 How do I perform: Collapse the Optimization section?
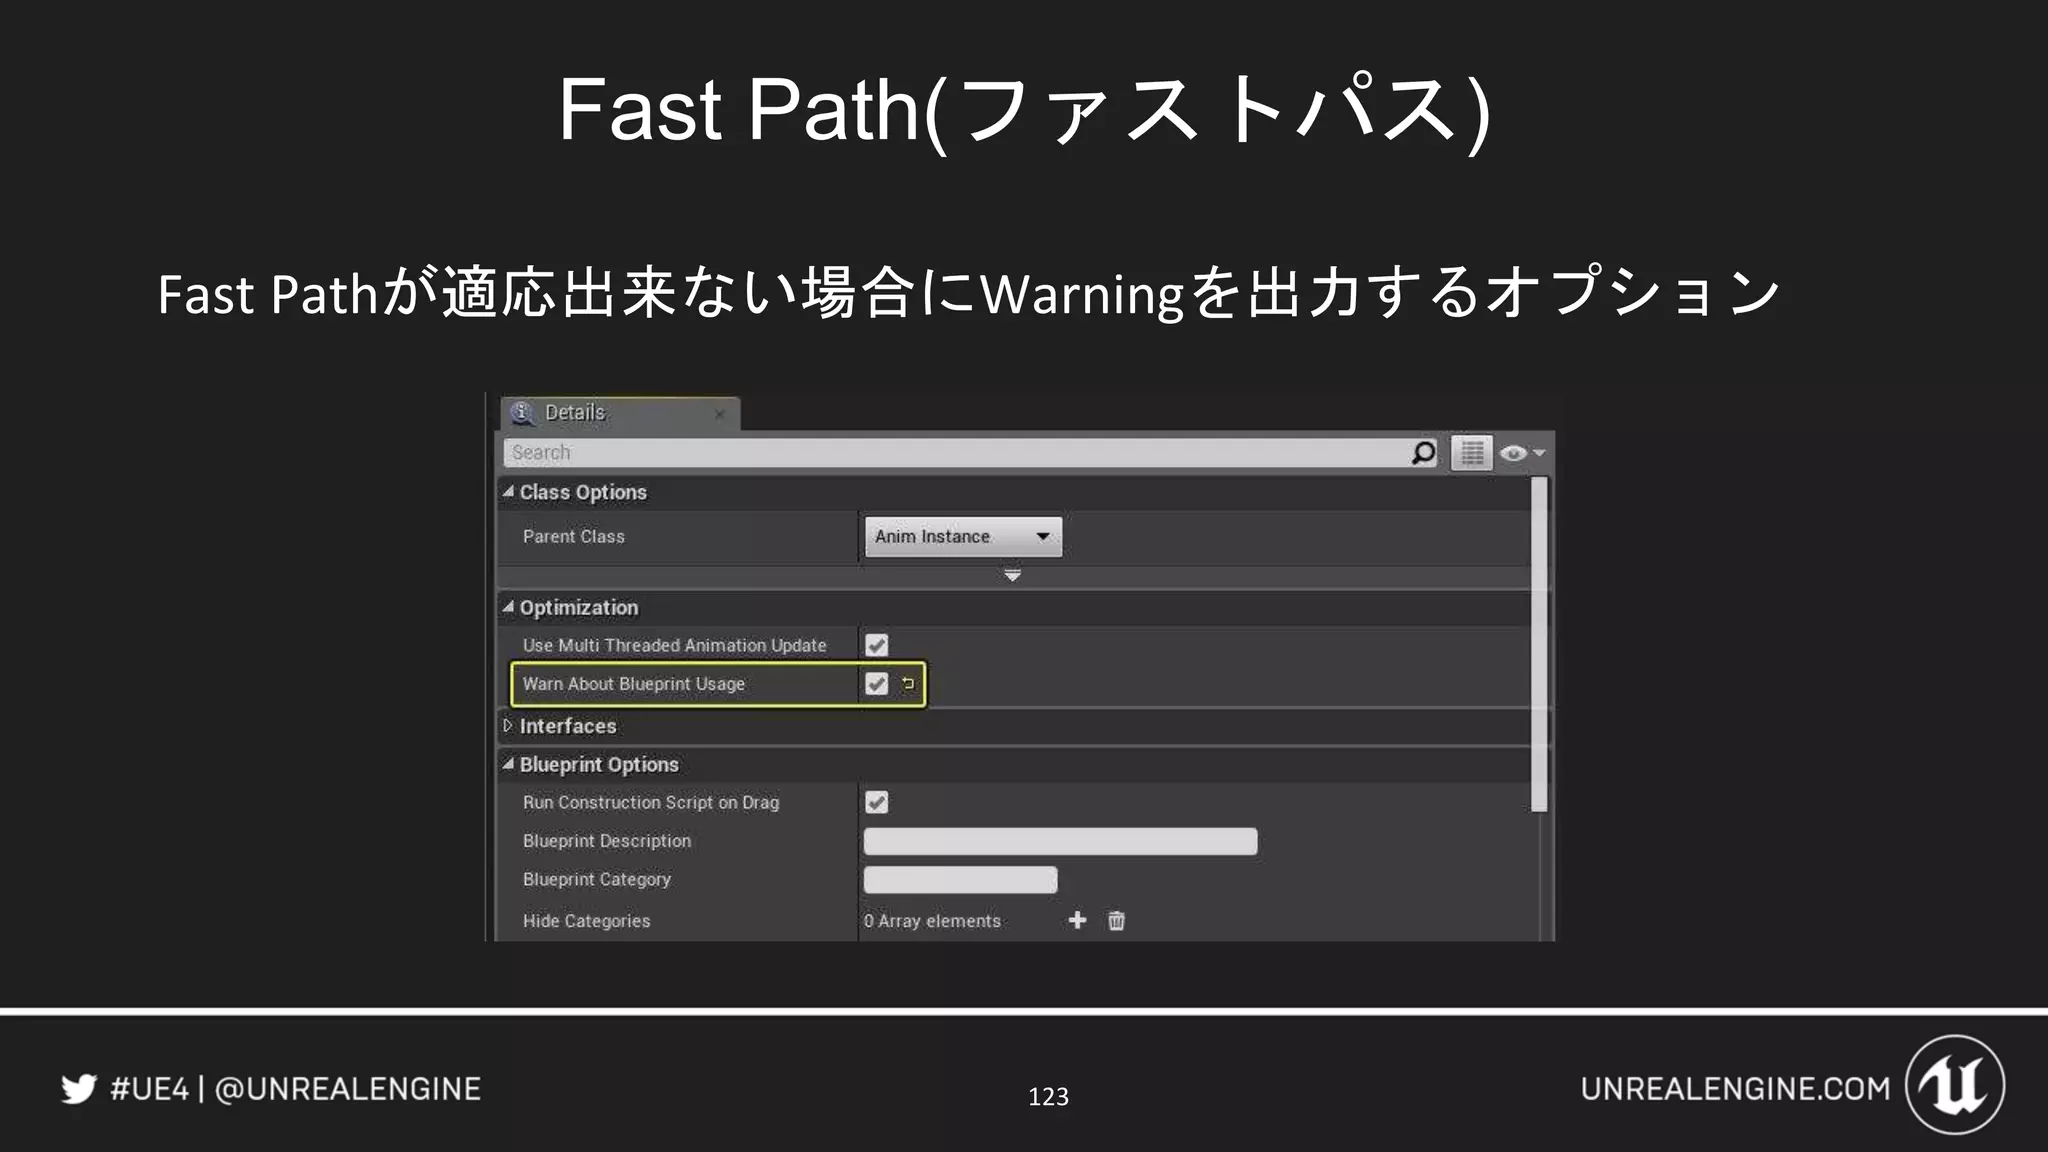click(508, 607)
